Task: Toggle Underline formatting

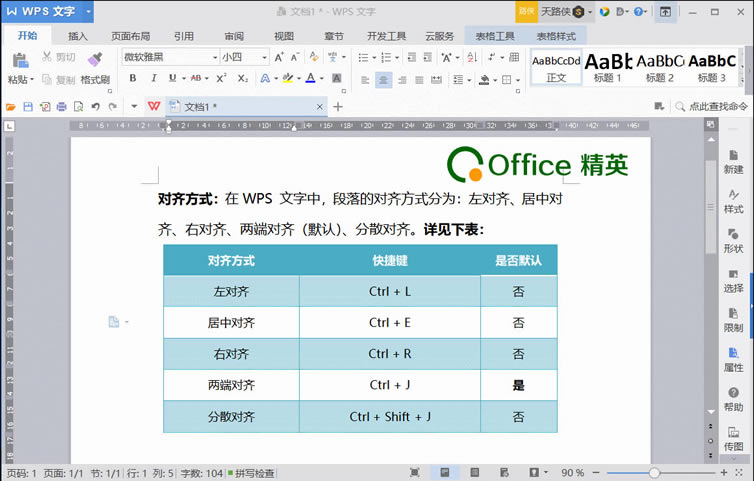Action: click(172, 78)
